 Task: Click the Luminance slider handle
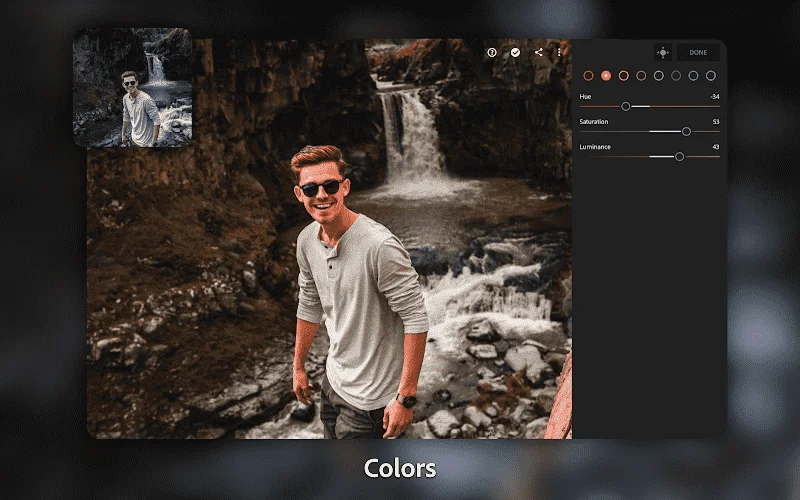(679, 157)
